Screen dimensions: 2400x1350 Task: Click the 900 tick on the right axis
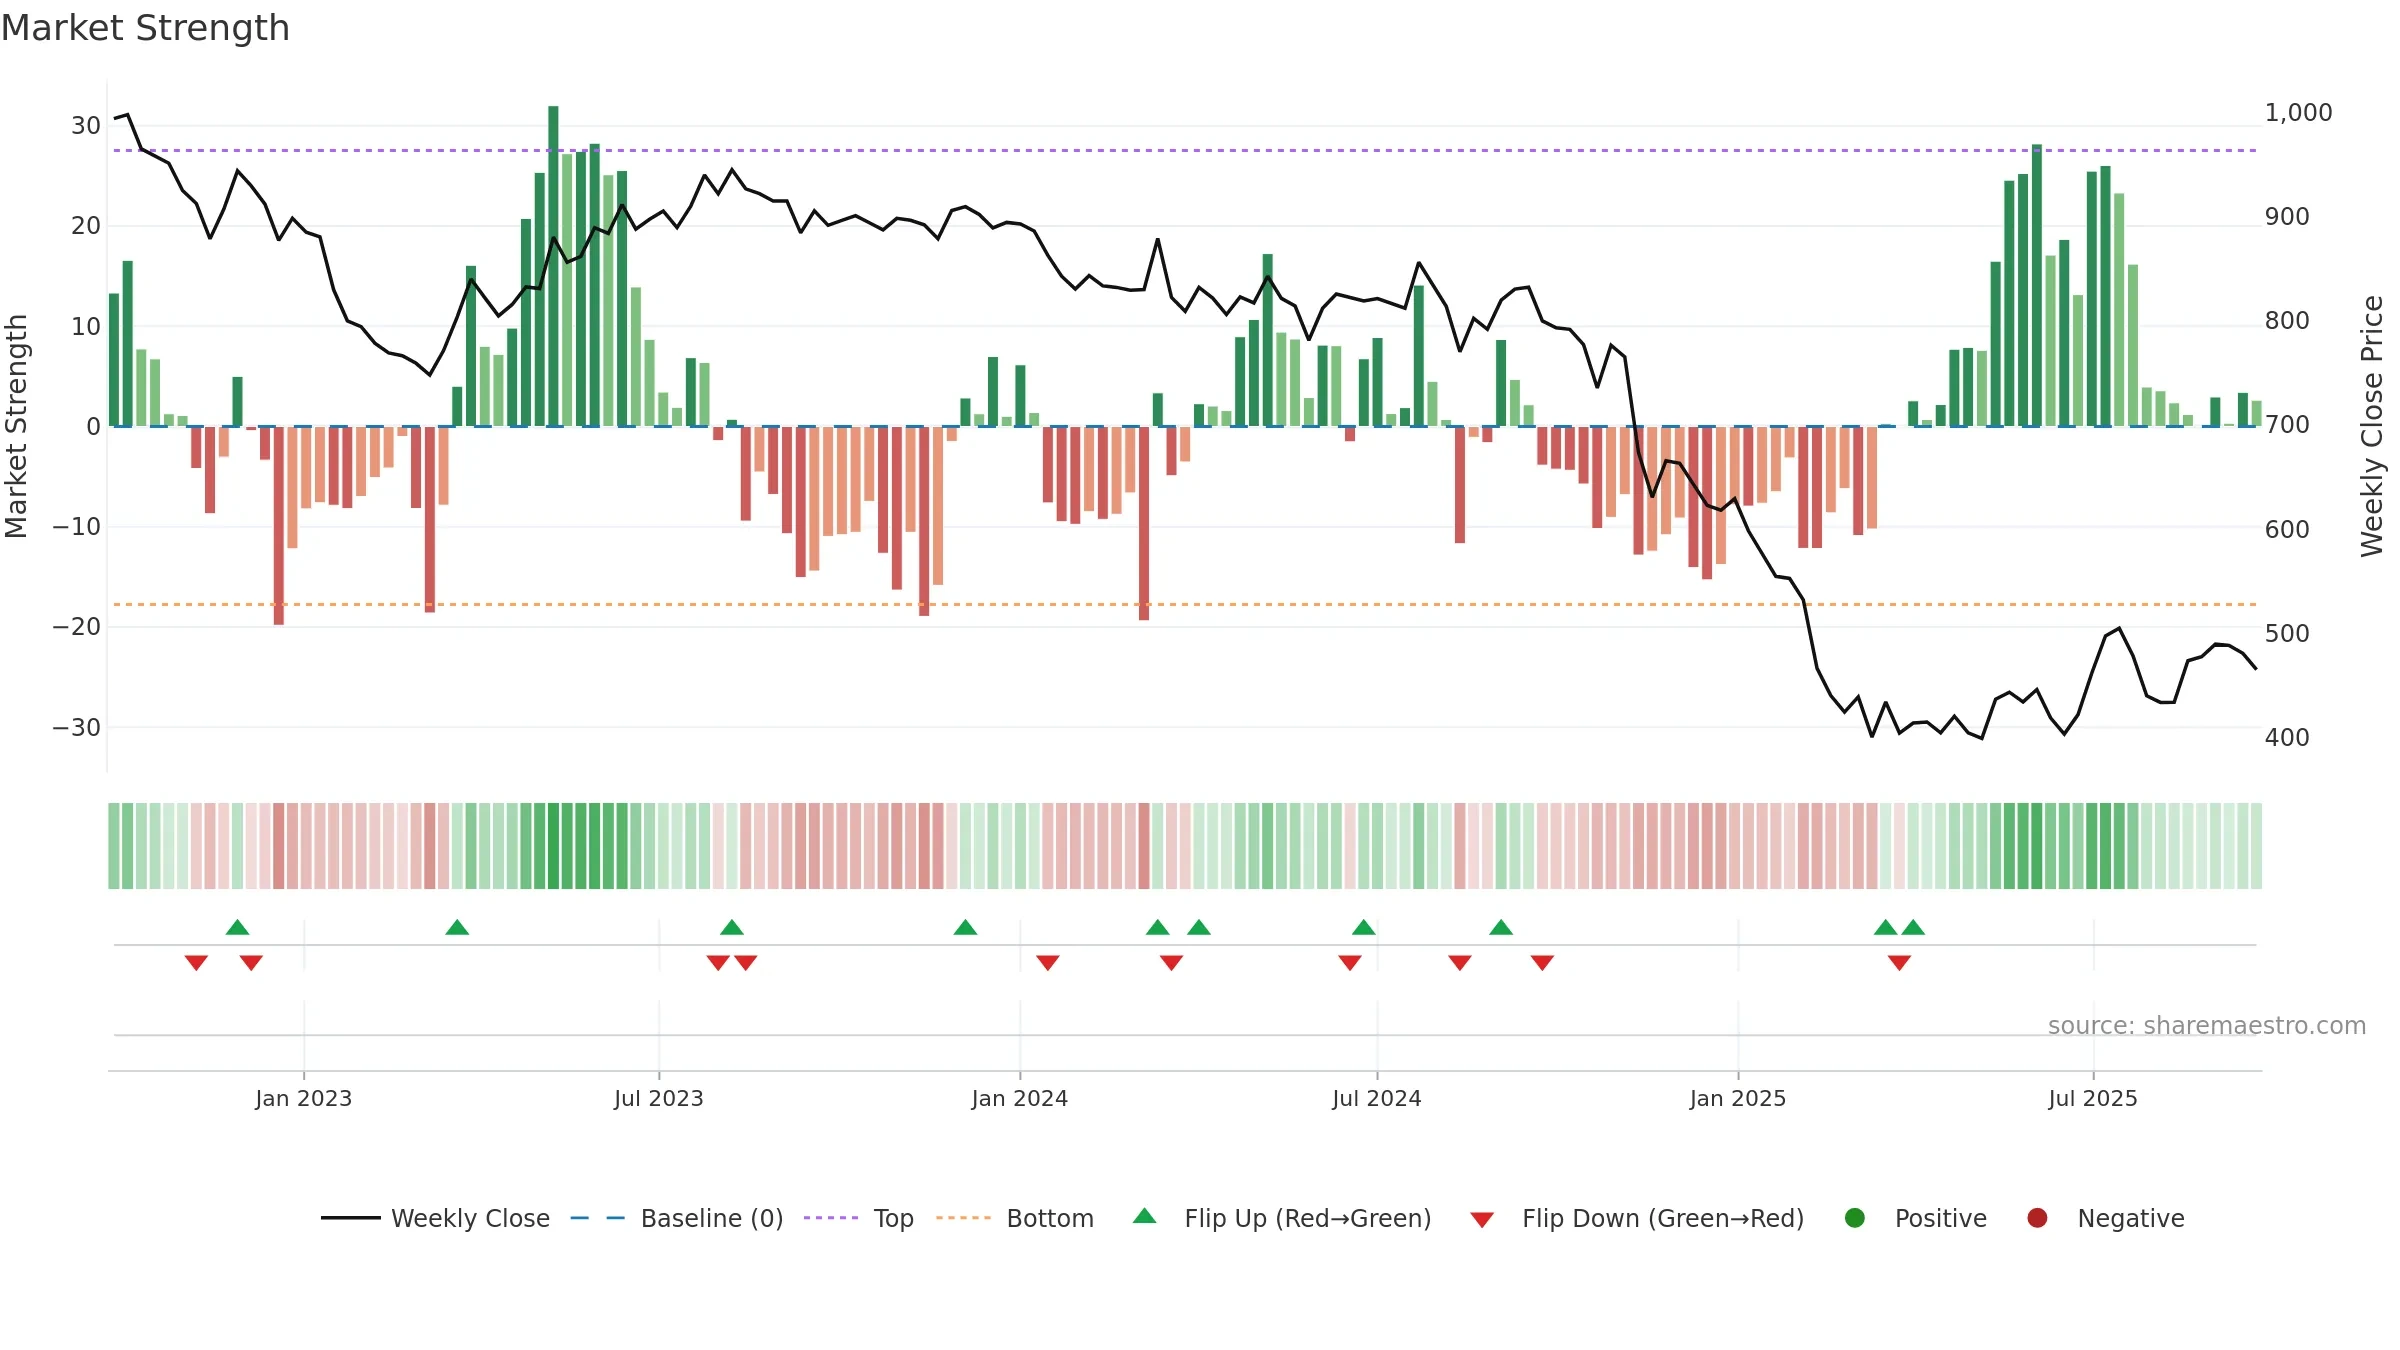pos(2287,217)
